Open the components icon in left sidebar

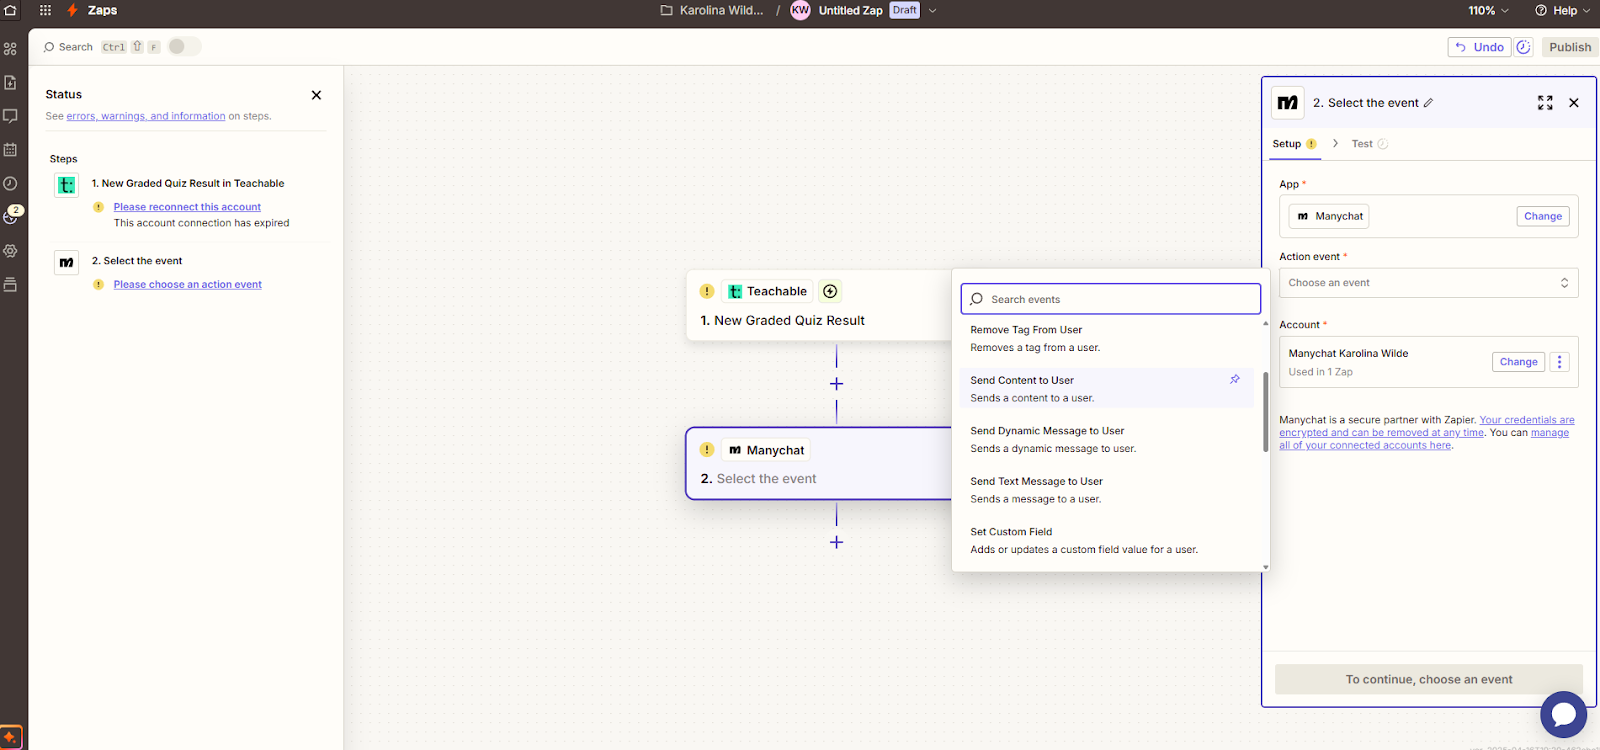[10, 48]
